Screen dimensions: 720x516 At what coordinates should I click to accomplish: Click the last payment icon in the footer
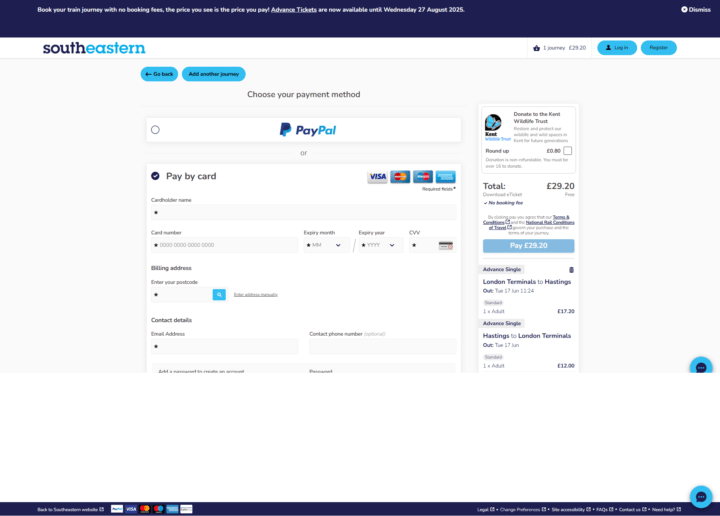pyautogui.click(x=186, y=509)
